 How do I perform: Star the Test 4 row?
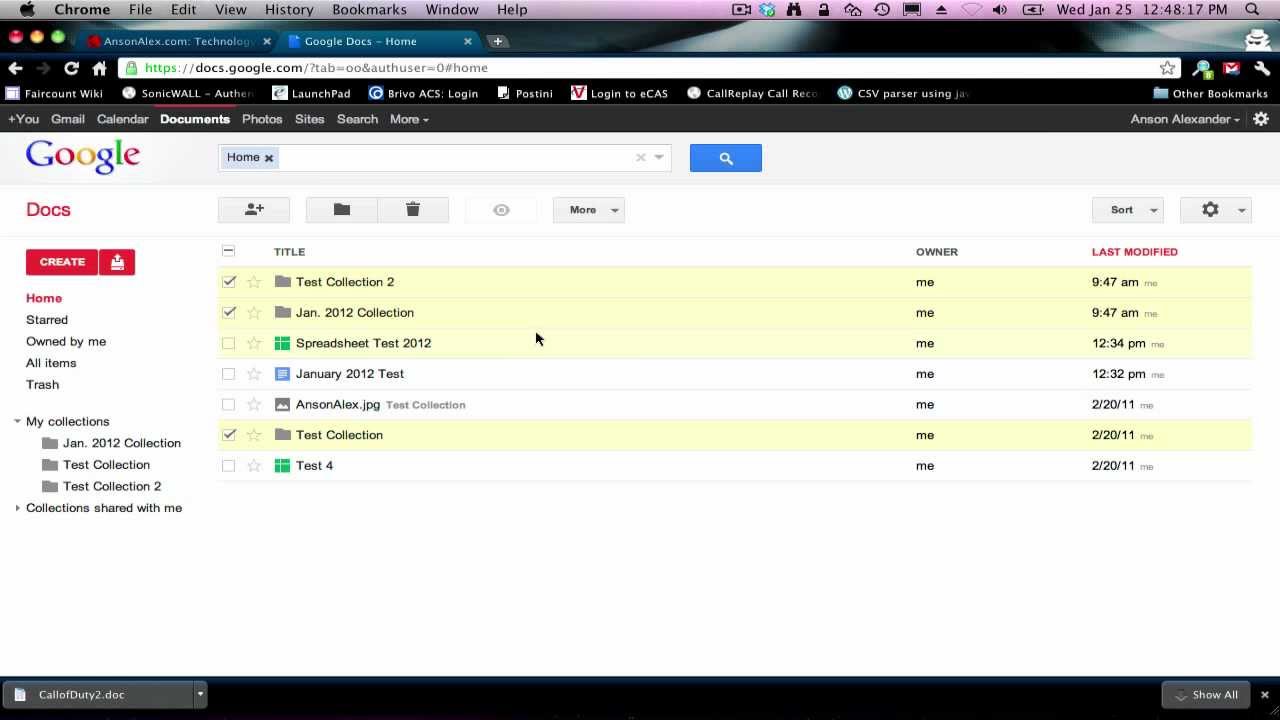point(254,466)
